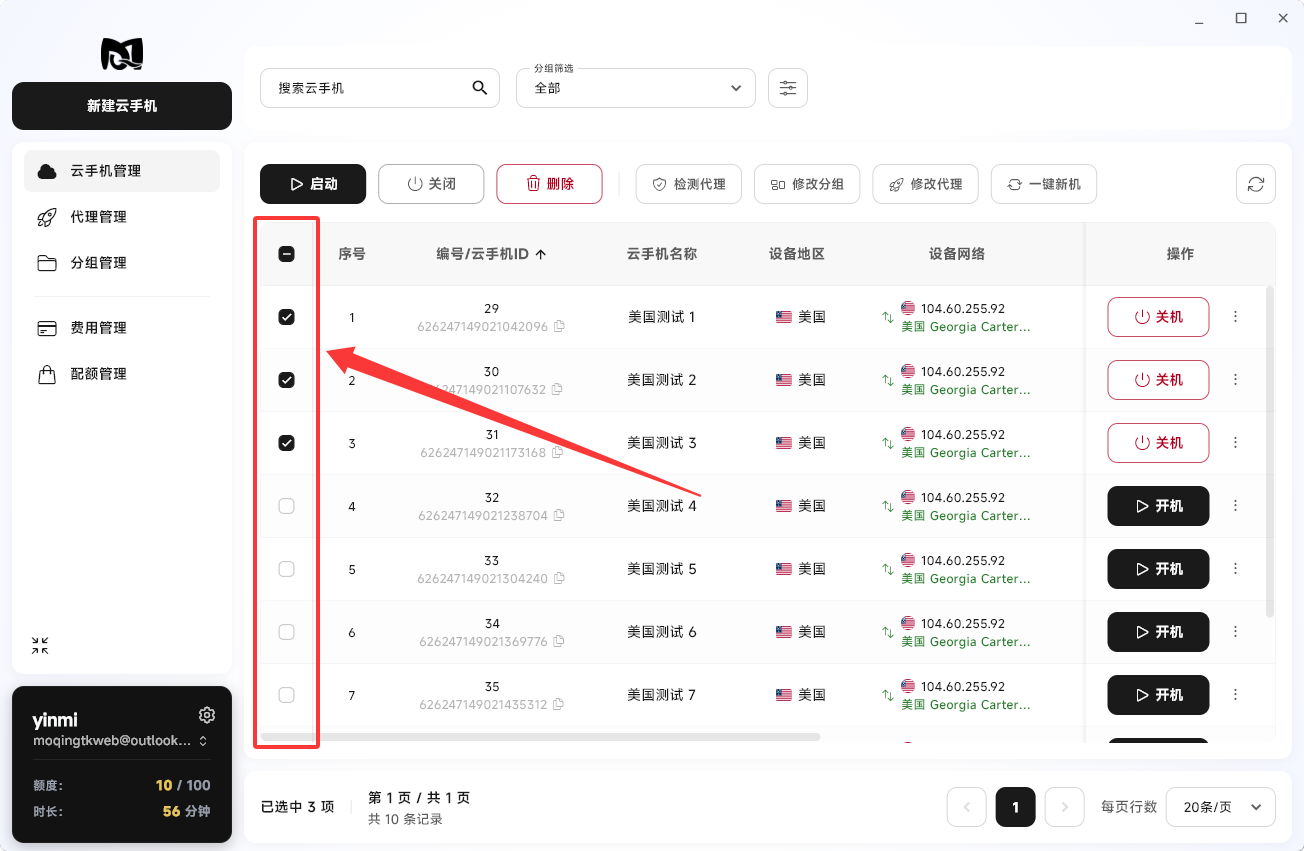The image size is (1304, 851).
Task: Click US flag icon in 美国测试 5 region
Action: (784, 569)
